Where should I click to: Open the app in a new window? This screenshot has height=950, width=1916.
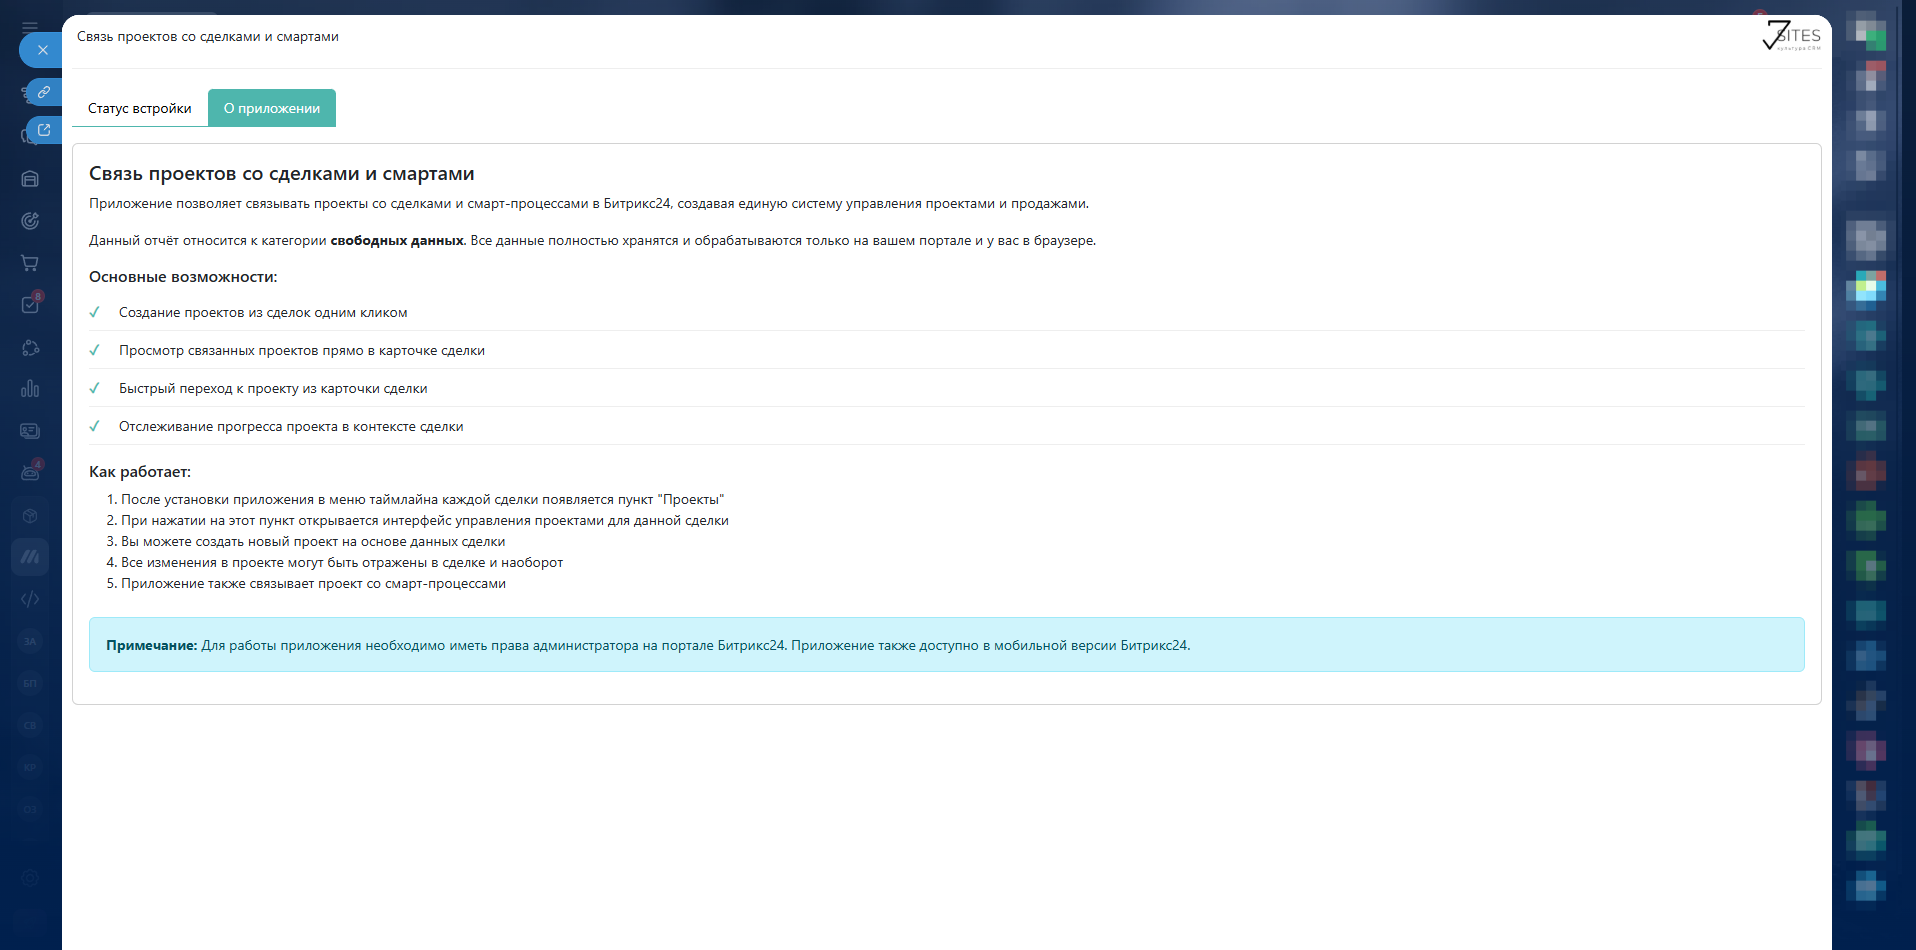tap(44, 130)
